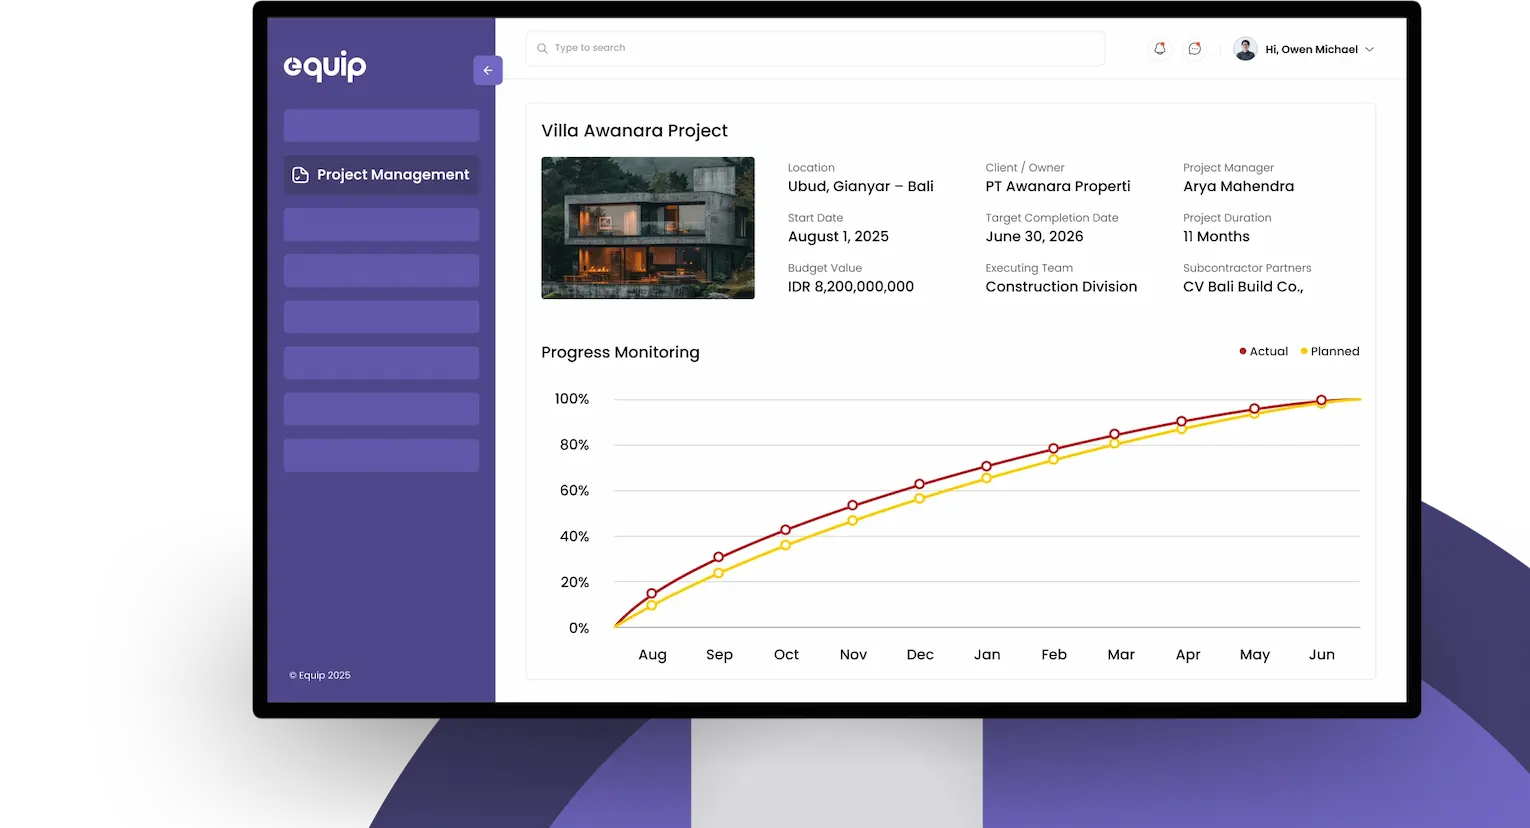This screenshot has height=828, width=1530.
Task: Click the 60% label on y-axis
Action: (x=574, y=491)
